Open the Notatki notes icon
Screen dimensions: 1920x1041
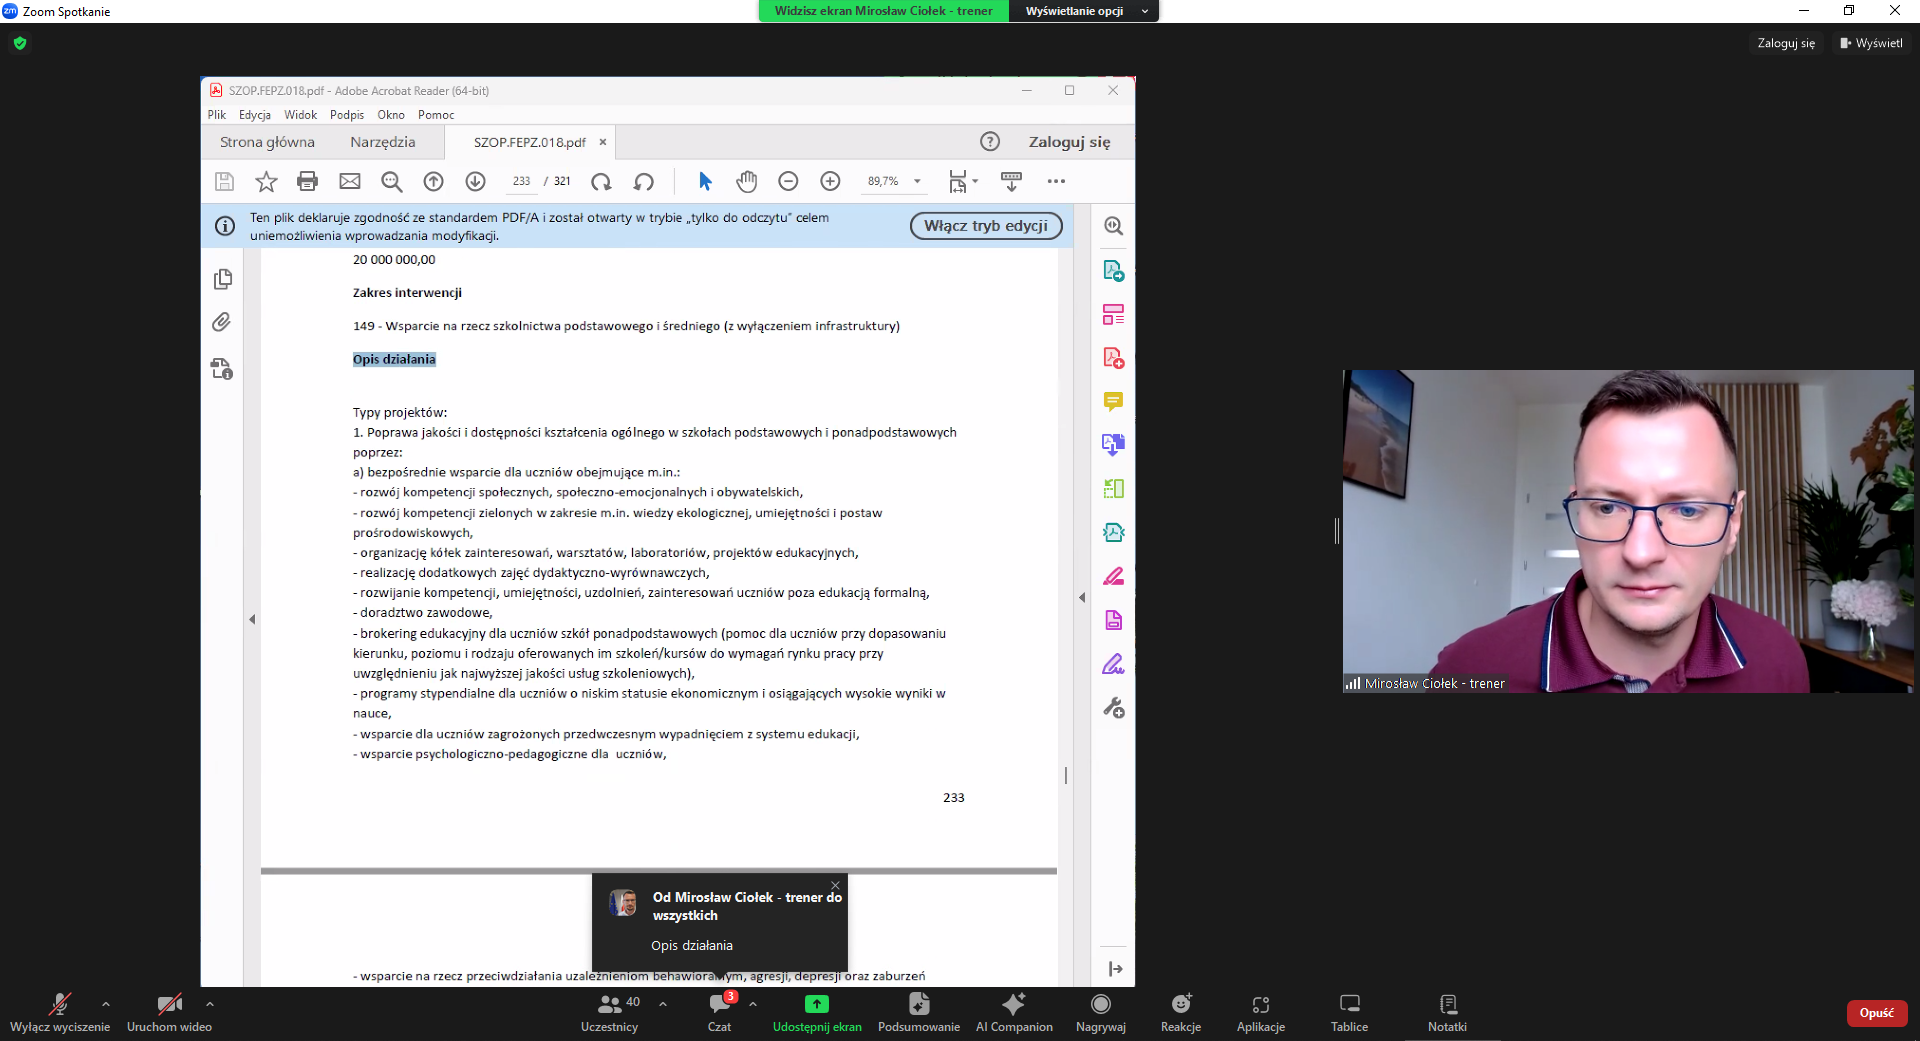(x=1447, y=1004)
